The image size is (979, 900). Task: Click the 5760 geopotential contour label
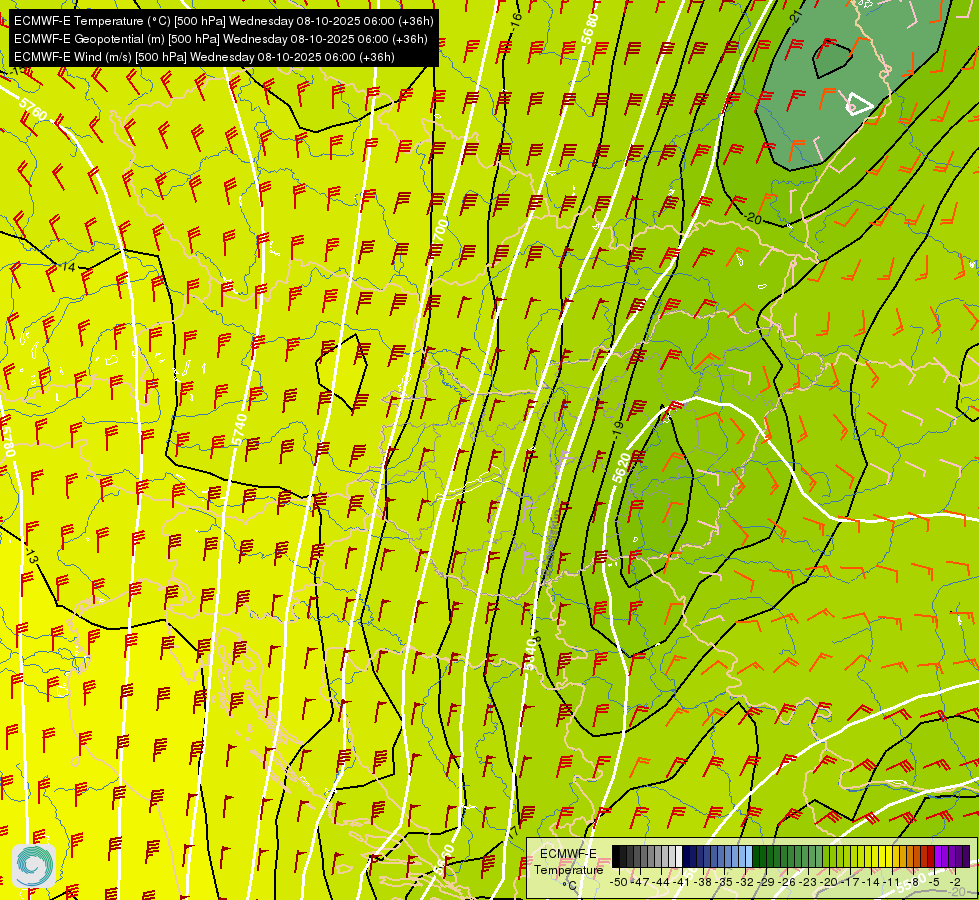32,107
